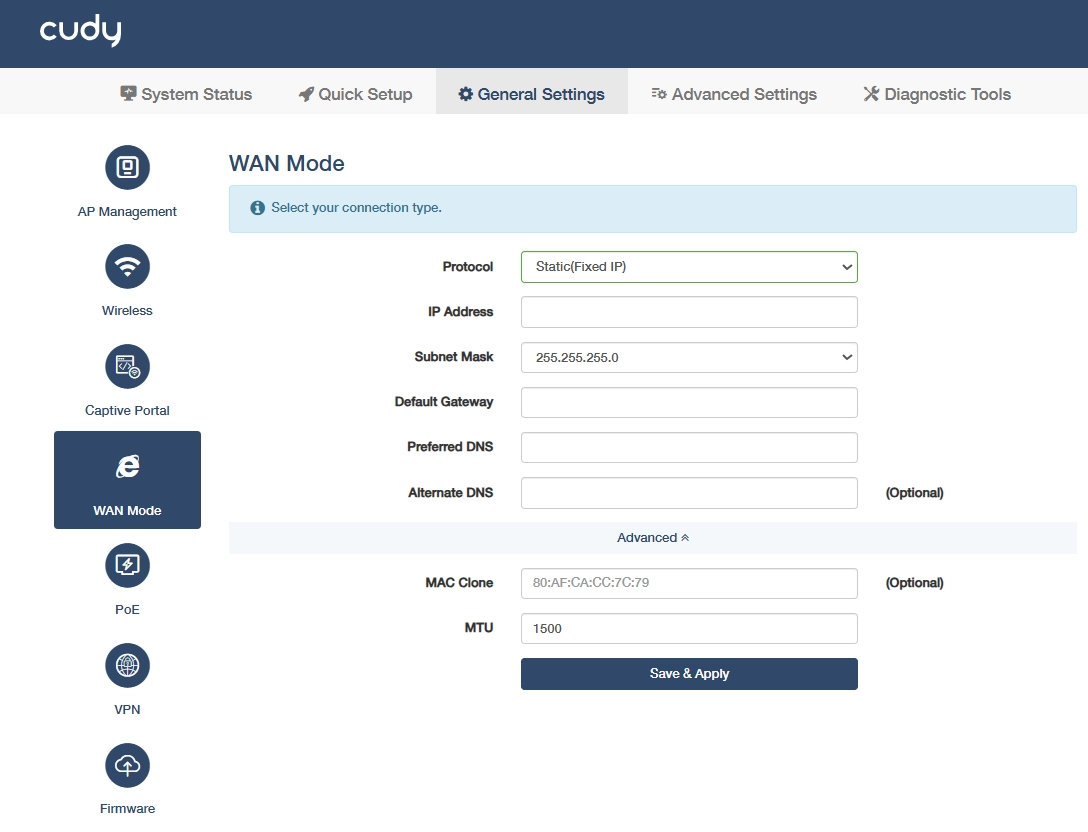Focus the IP Address input field
This screenshot has height=832, width=1088.
tap(689, 312)
